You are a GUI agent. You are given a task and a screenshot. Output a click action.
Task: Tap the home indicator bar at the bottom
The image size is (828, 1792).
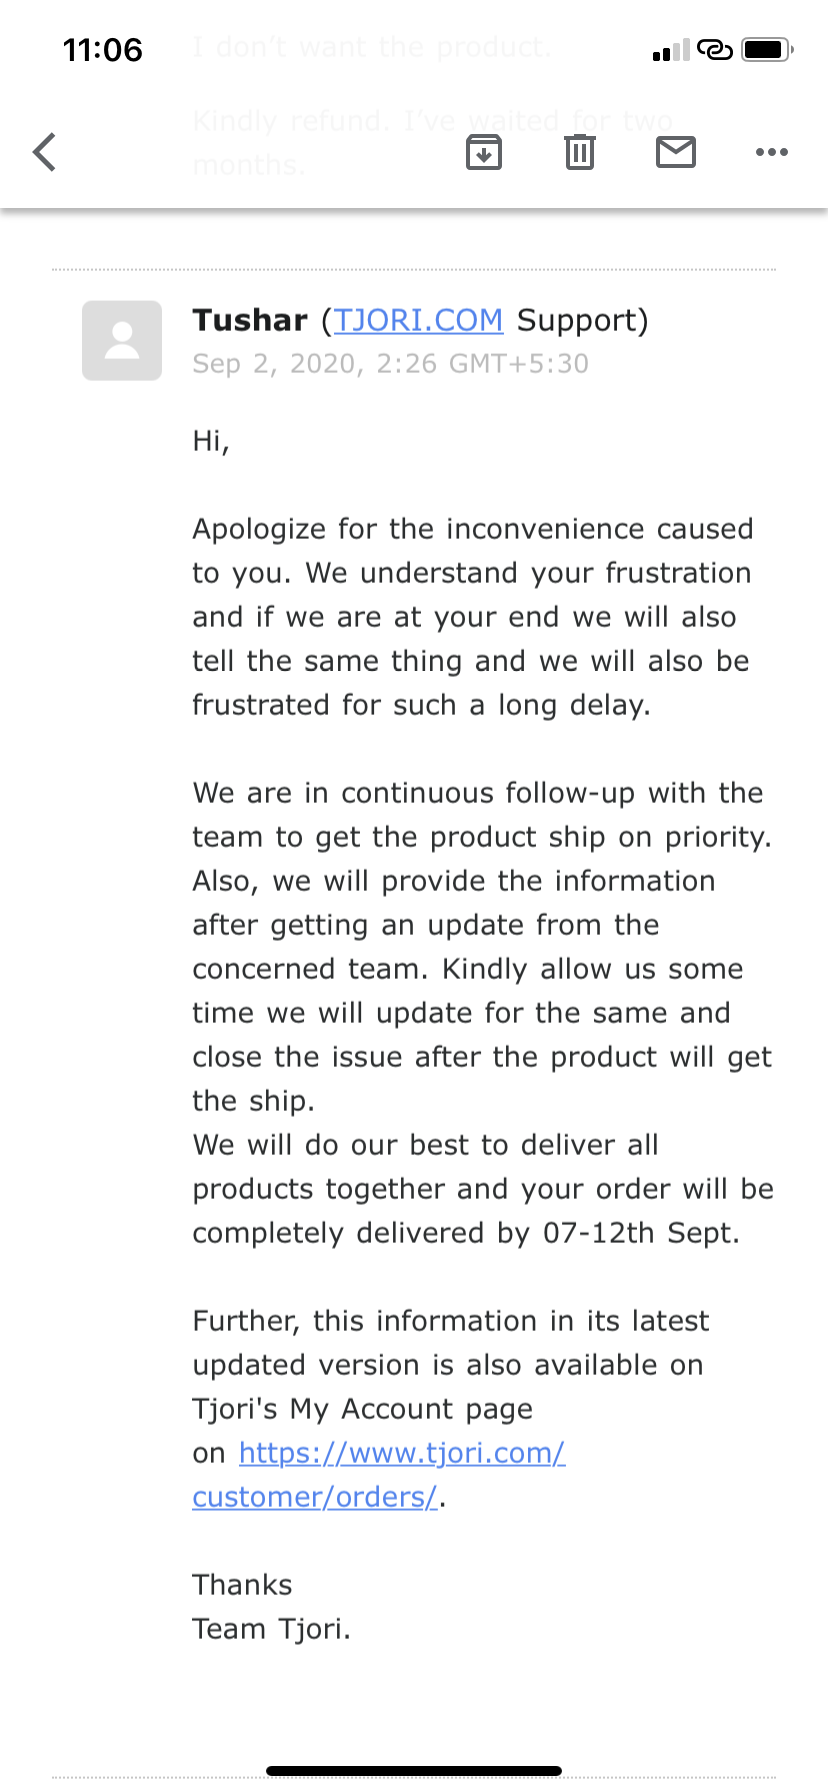click(x=414, y=1771)
